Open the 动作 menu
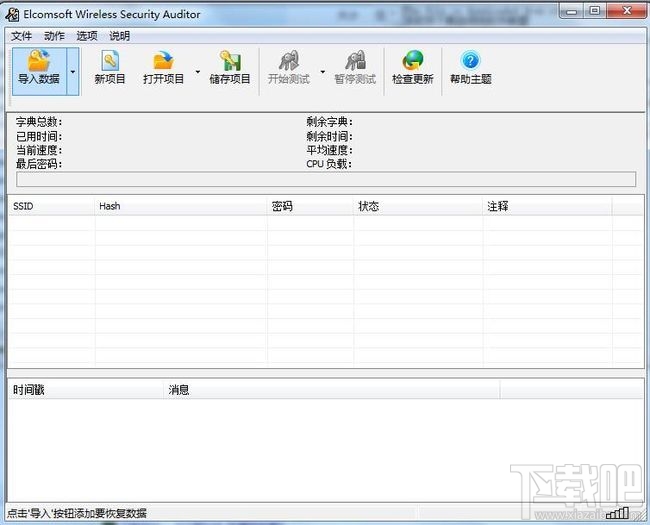 tap(54, 36)
